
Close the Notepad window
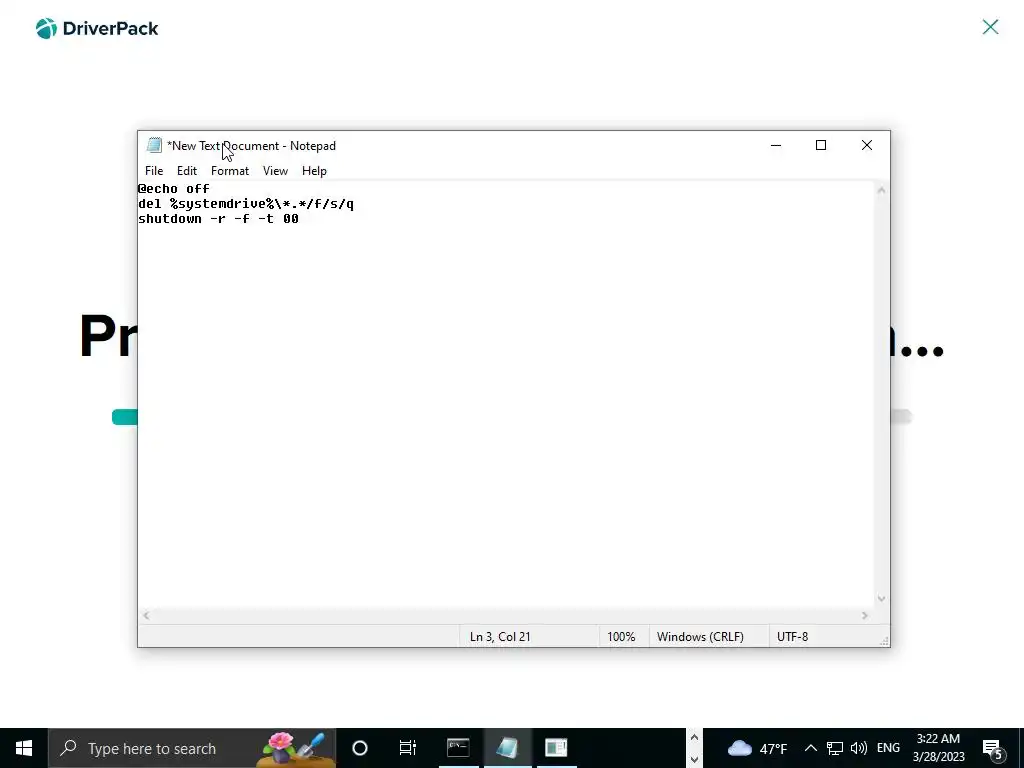(x=867, y=145)
